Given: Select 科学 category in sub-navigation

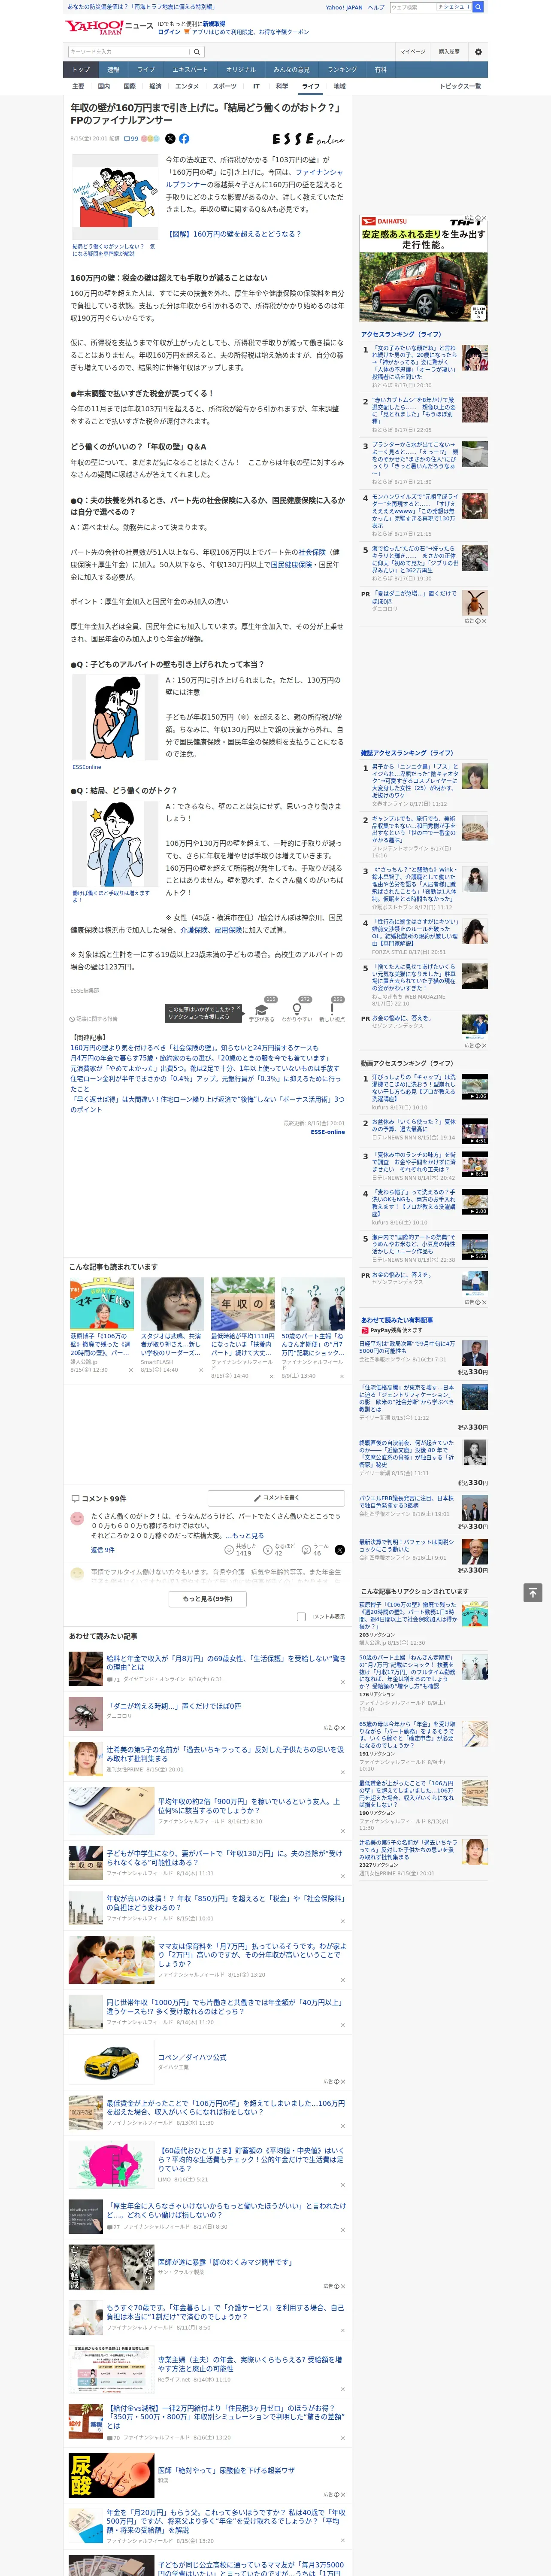Looking at the screenshot, I should coord(282,86).
